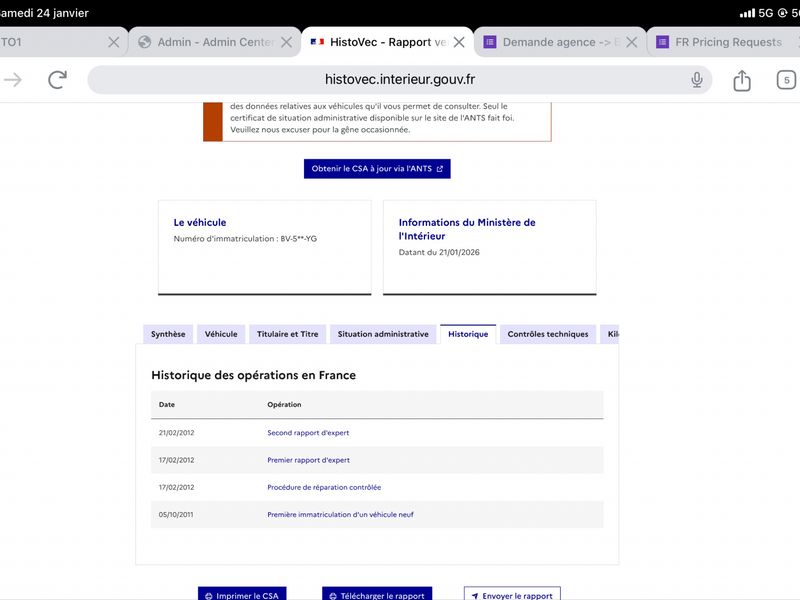This screenshot has width=800, height=600.
Task: Open the Contrôles techniques tab
Action: [547, 334]
